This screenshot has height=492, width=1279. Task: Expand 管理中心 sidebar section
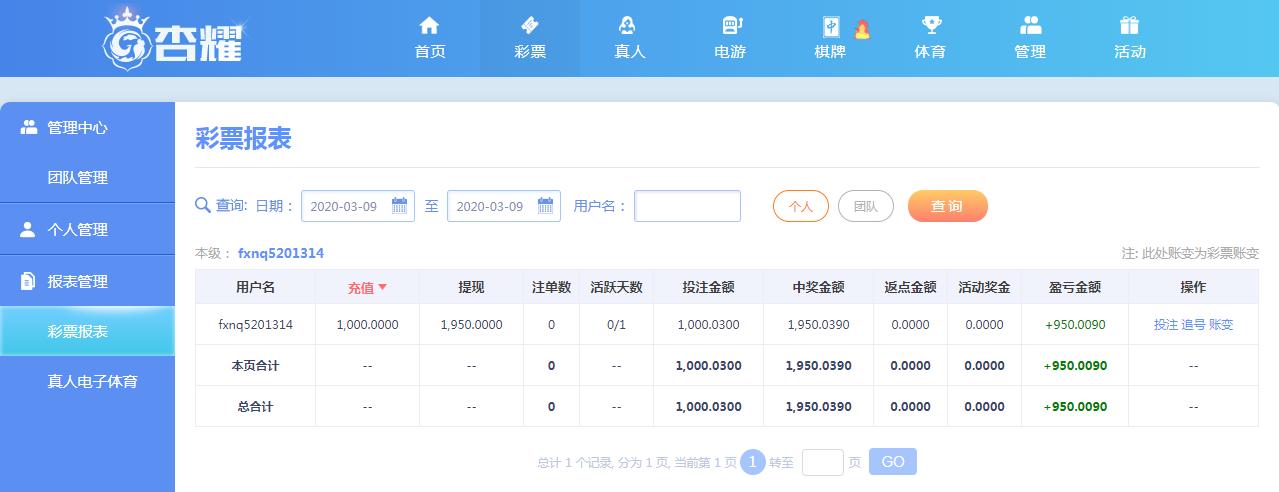coord(87,127)
